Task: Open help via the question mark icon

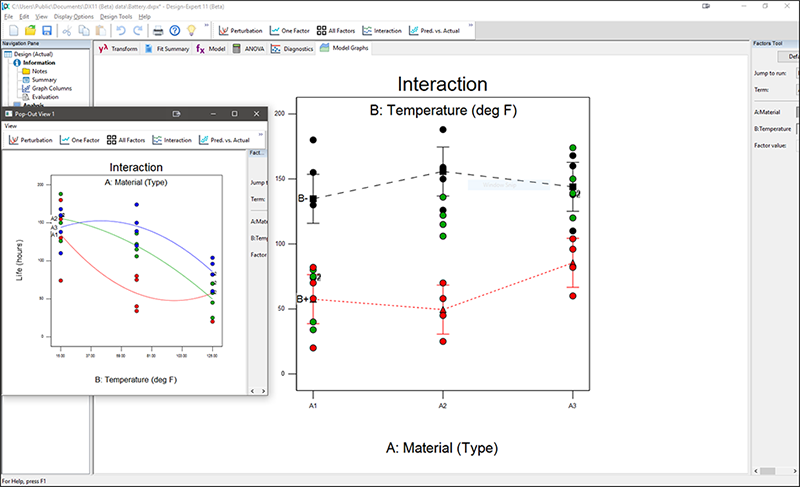Action: pos(175,31)
